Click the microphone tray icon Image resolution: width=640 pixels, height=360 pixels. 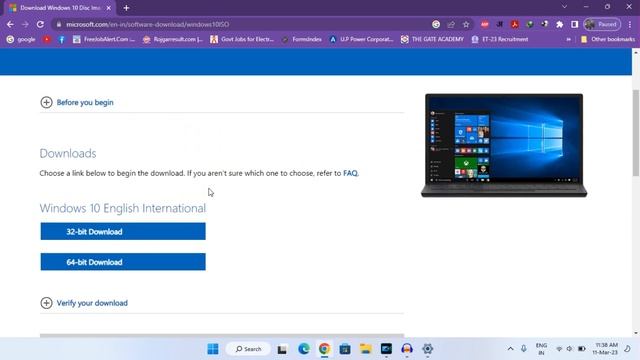pos(524,349)
